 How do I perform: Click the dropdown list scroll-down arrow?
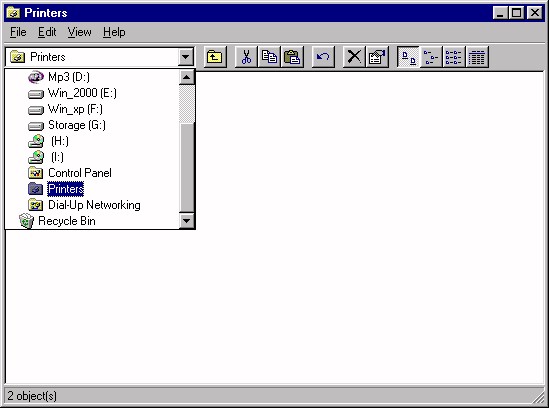click(x=187, y=221)
